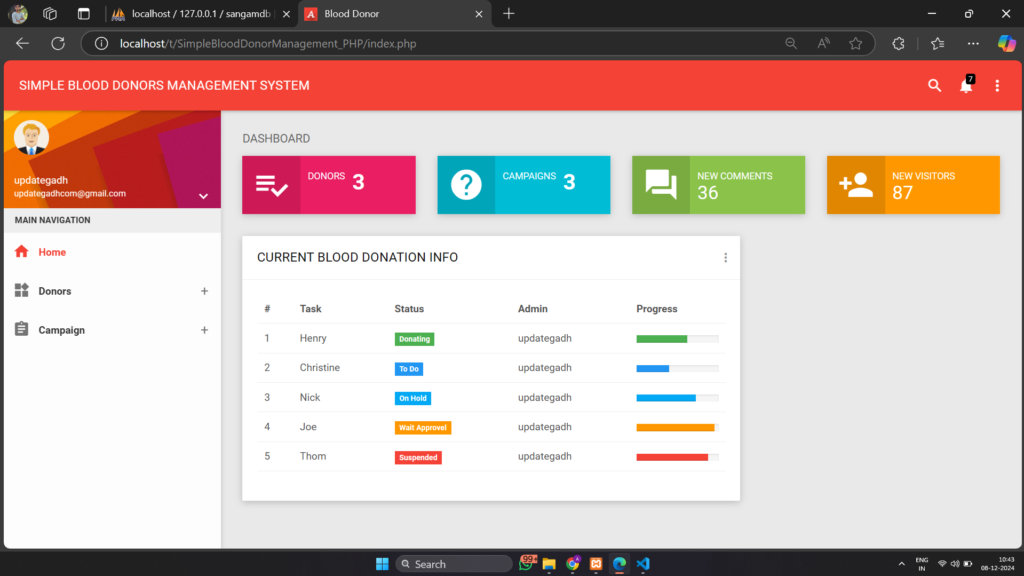This screenshot has width=1024, height=576.
Task: Click the New Comments count 36
Action: pos(707,193)
